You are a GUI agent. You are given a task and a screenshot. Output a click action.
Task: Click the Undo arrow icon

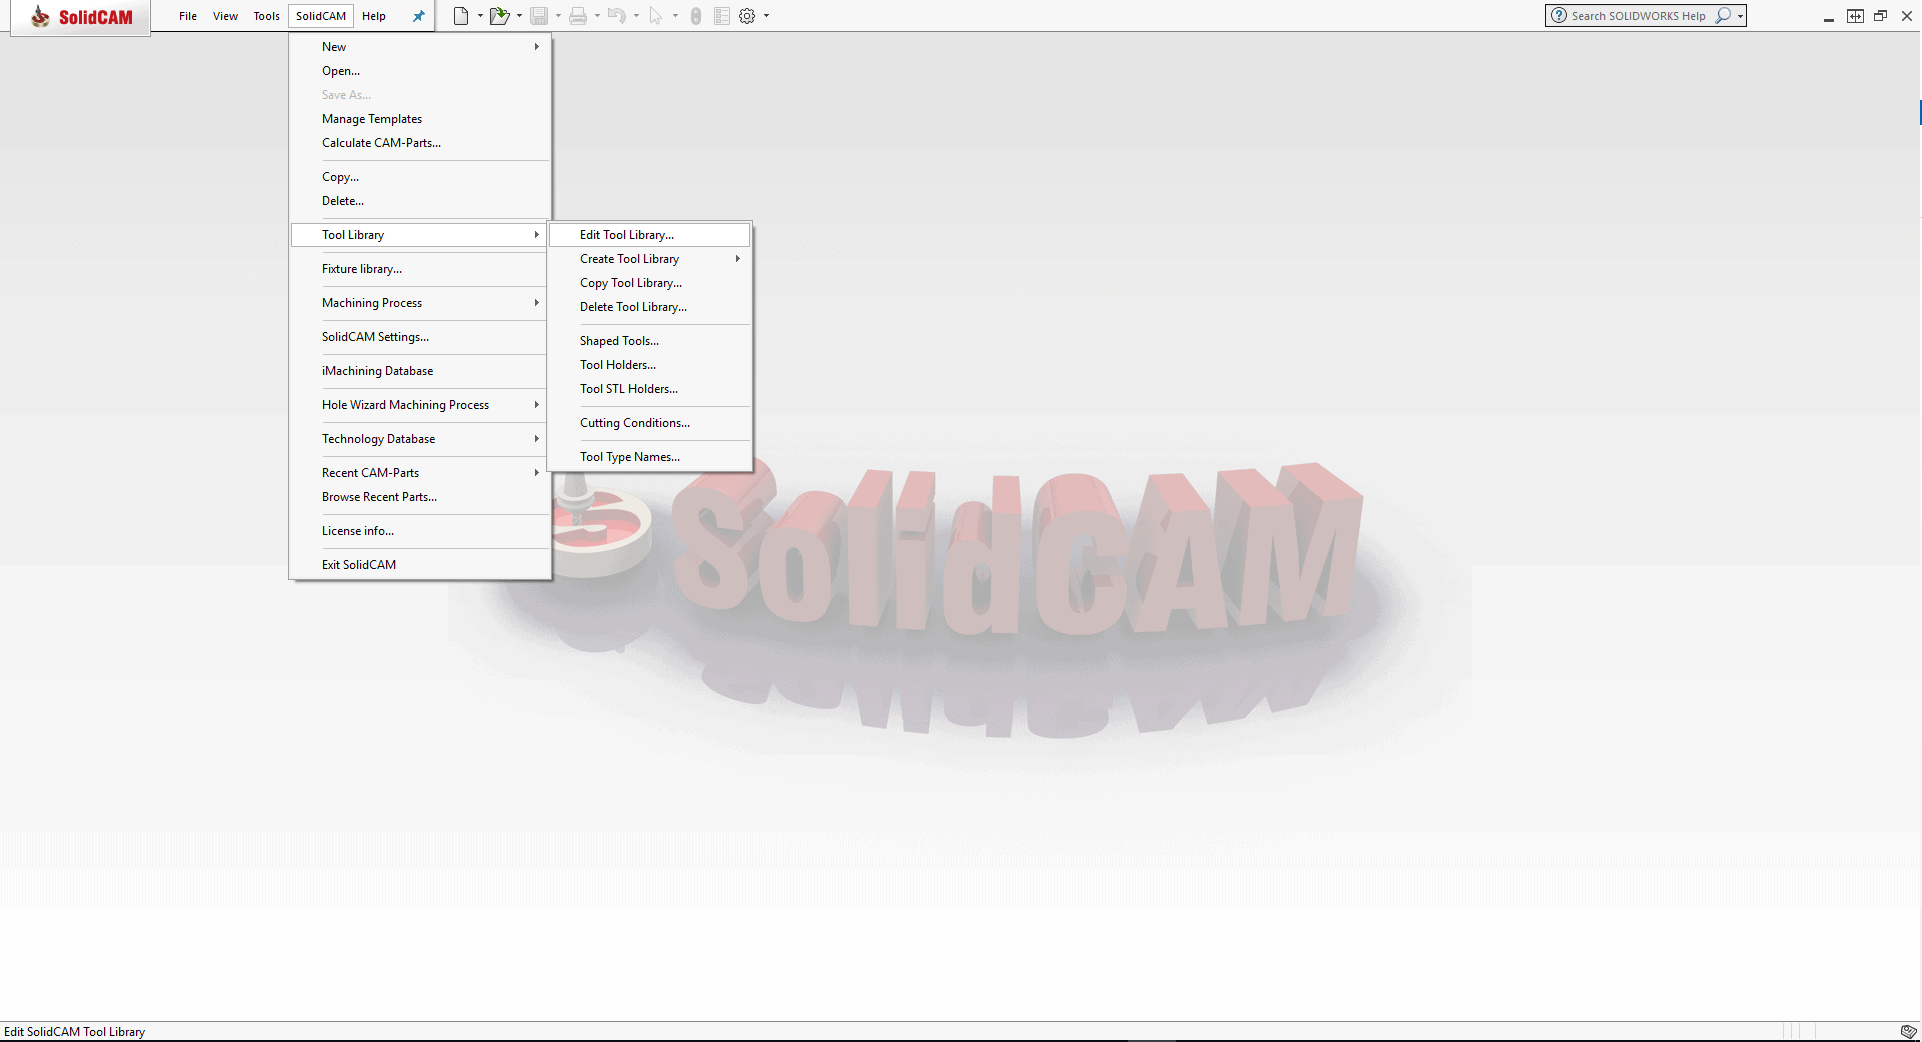point(617,16)
